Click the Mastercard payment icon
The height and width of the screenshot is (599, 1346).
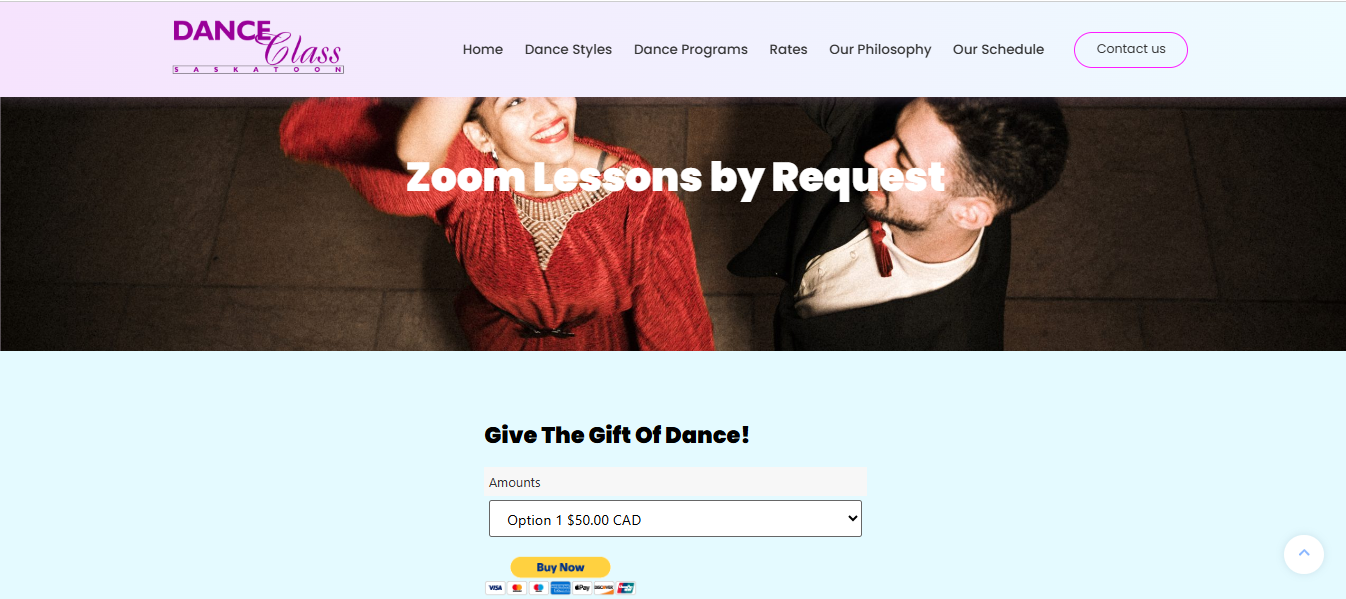[x=517, y=588]
